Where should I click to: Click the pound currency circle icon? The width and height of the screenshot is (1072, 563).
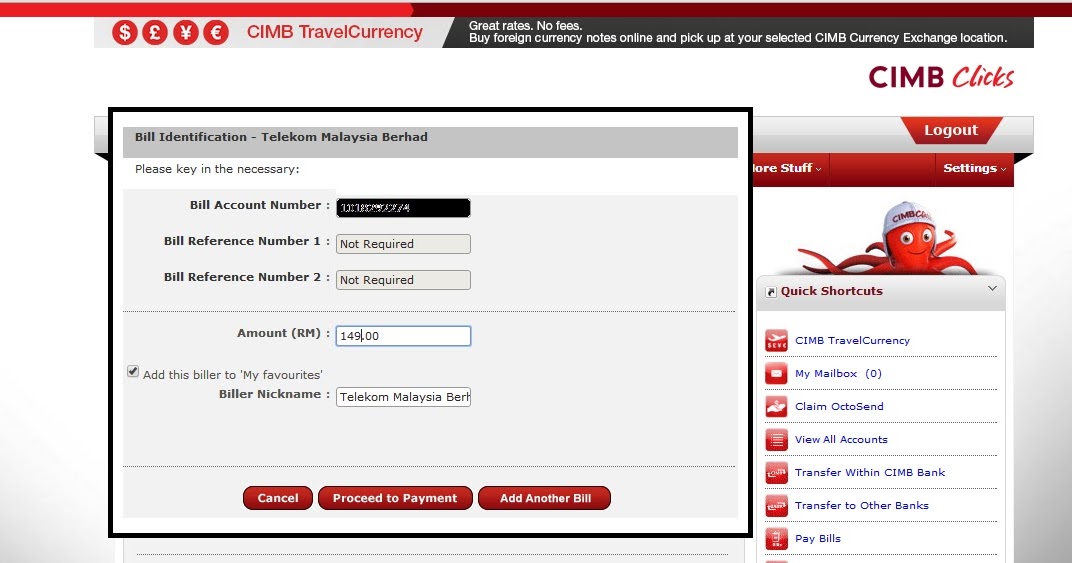[x=155, y=33]
